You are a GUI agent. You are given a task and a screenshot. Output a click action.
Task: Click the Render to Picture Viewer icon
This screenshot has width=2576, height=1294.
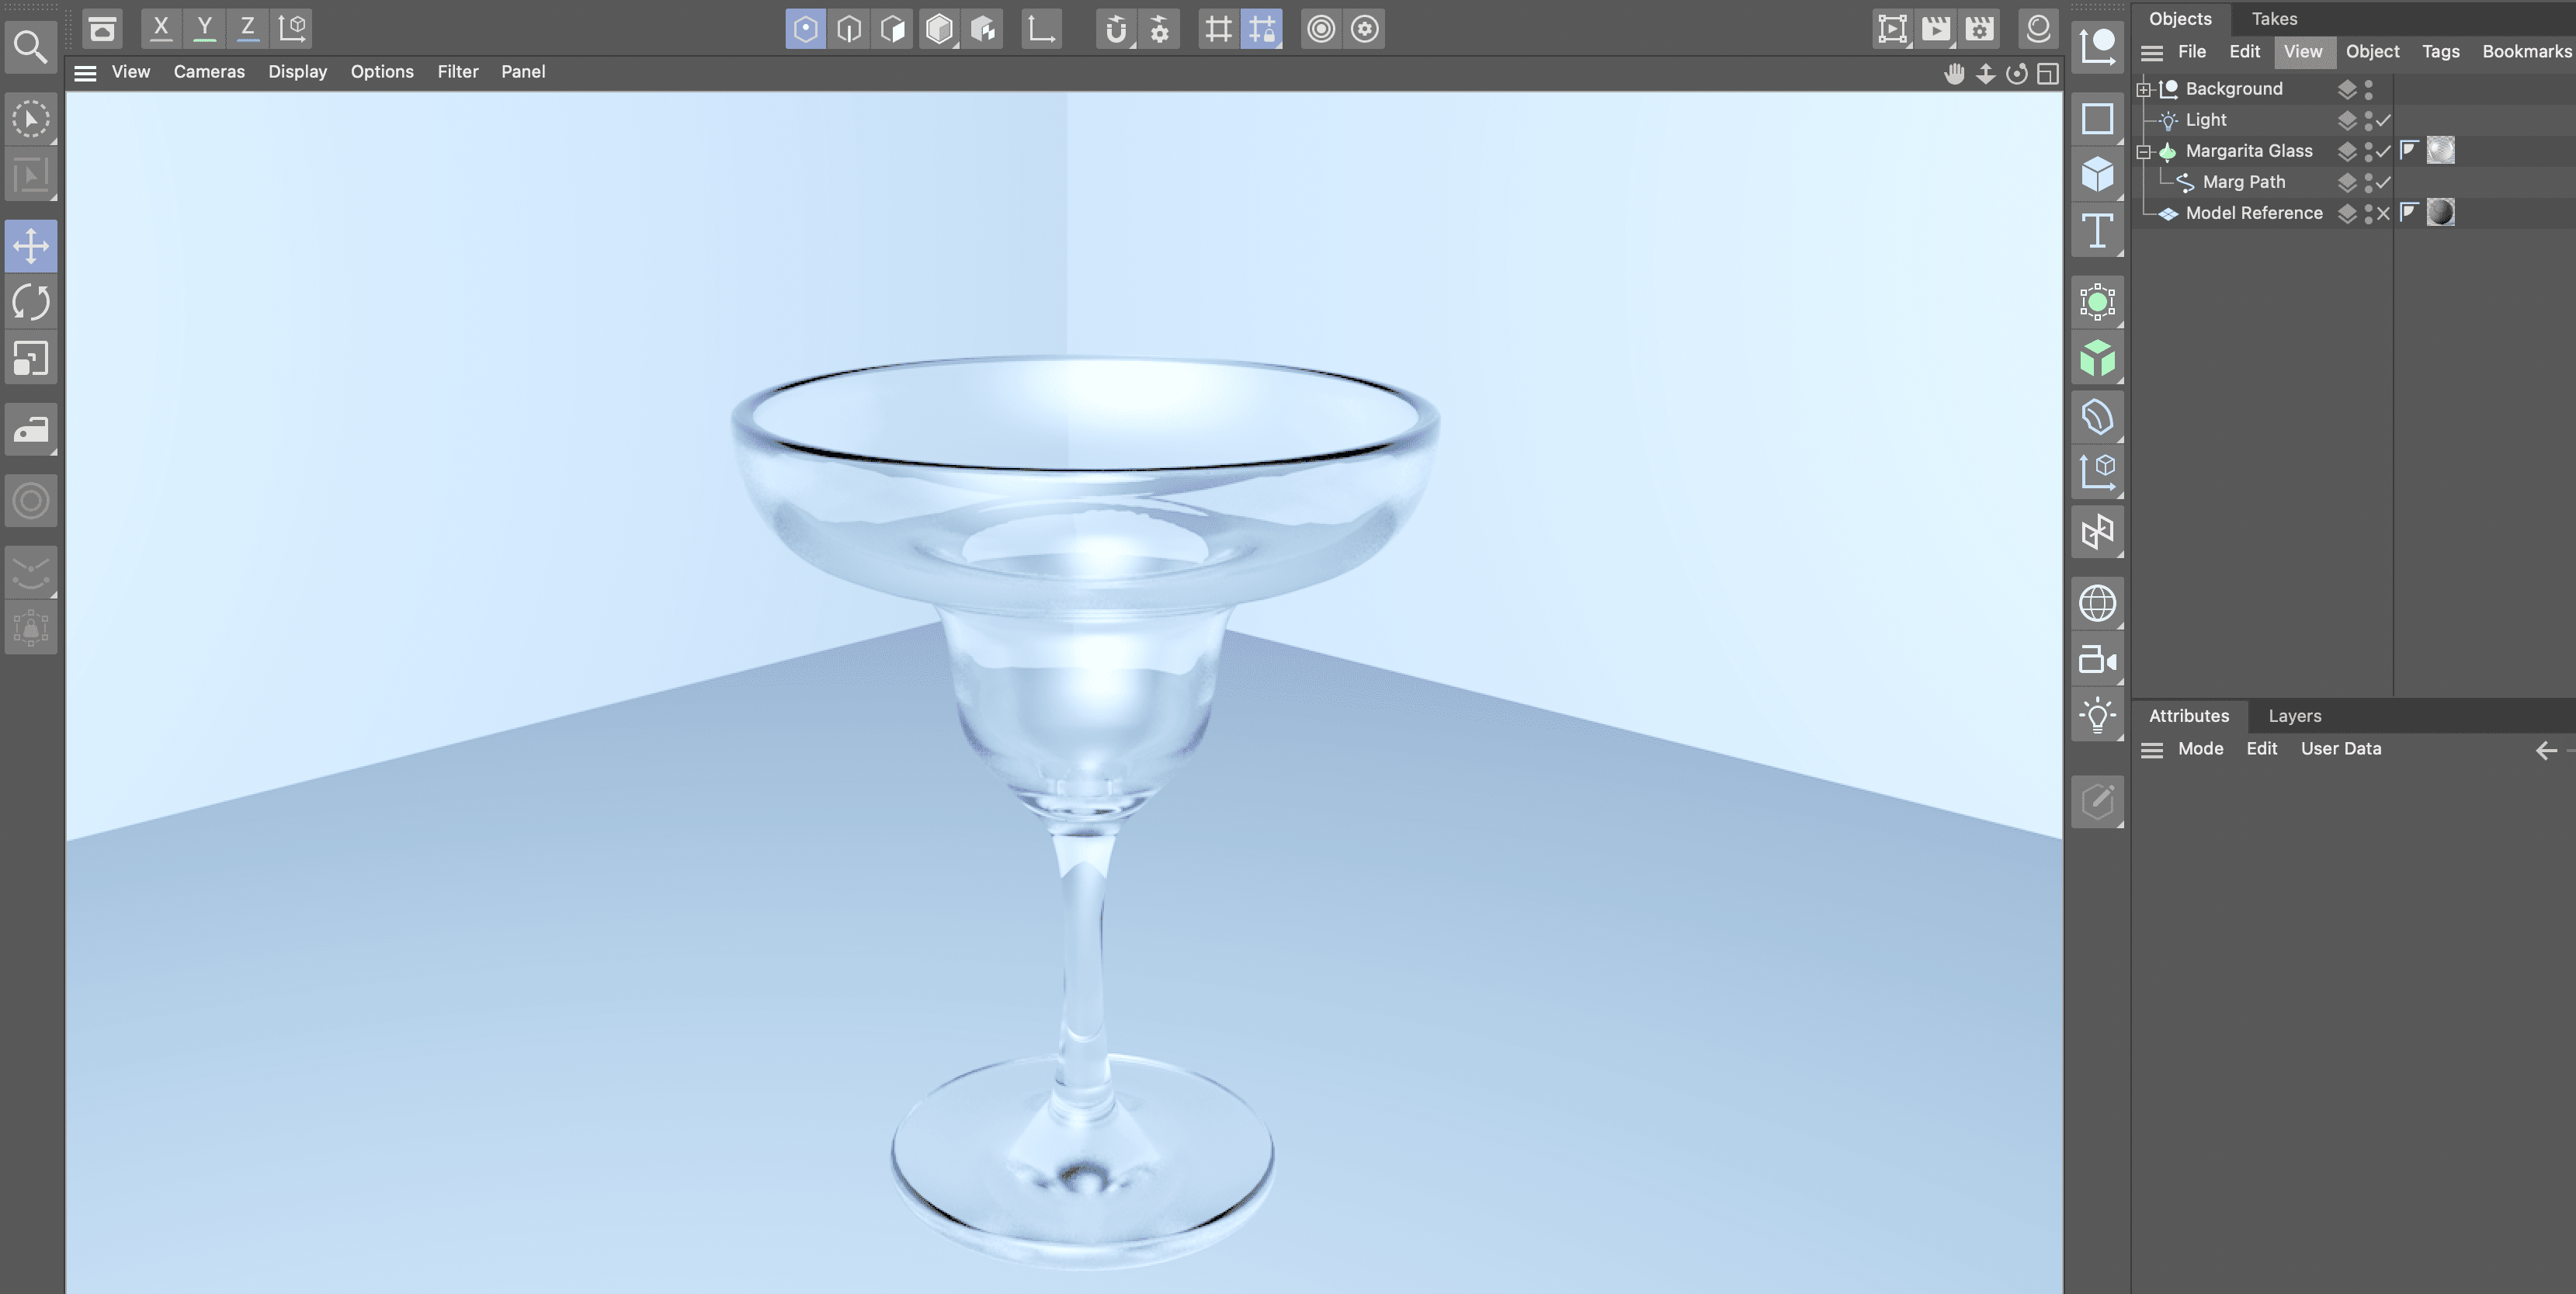coord(1935,29)
